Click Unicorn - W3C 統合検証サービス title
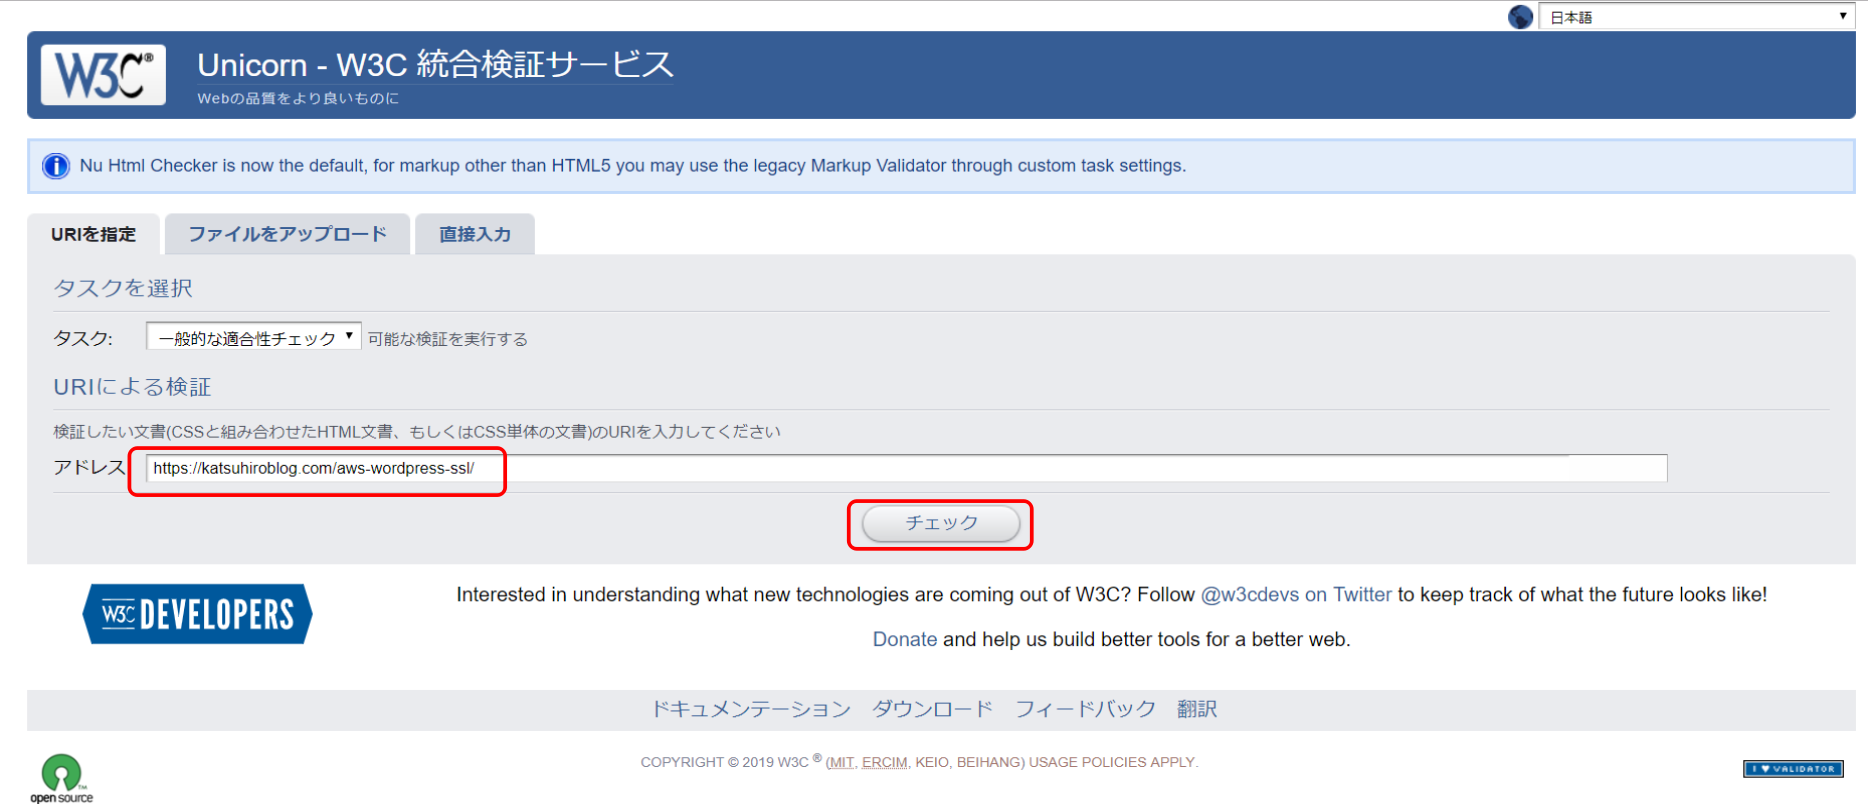1868x804 pixels. point(435,64)
